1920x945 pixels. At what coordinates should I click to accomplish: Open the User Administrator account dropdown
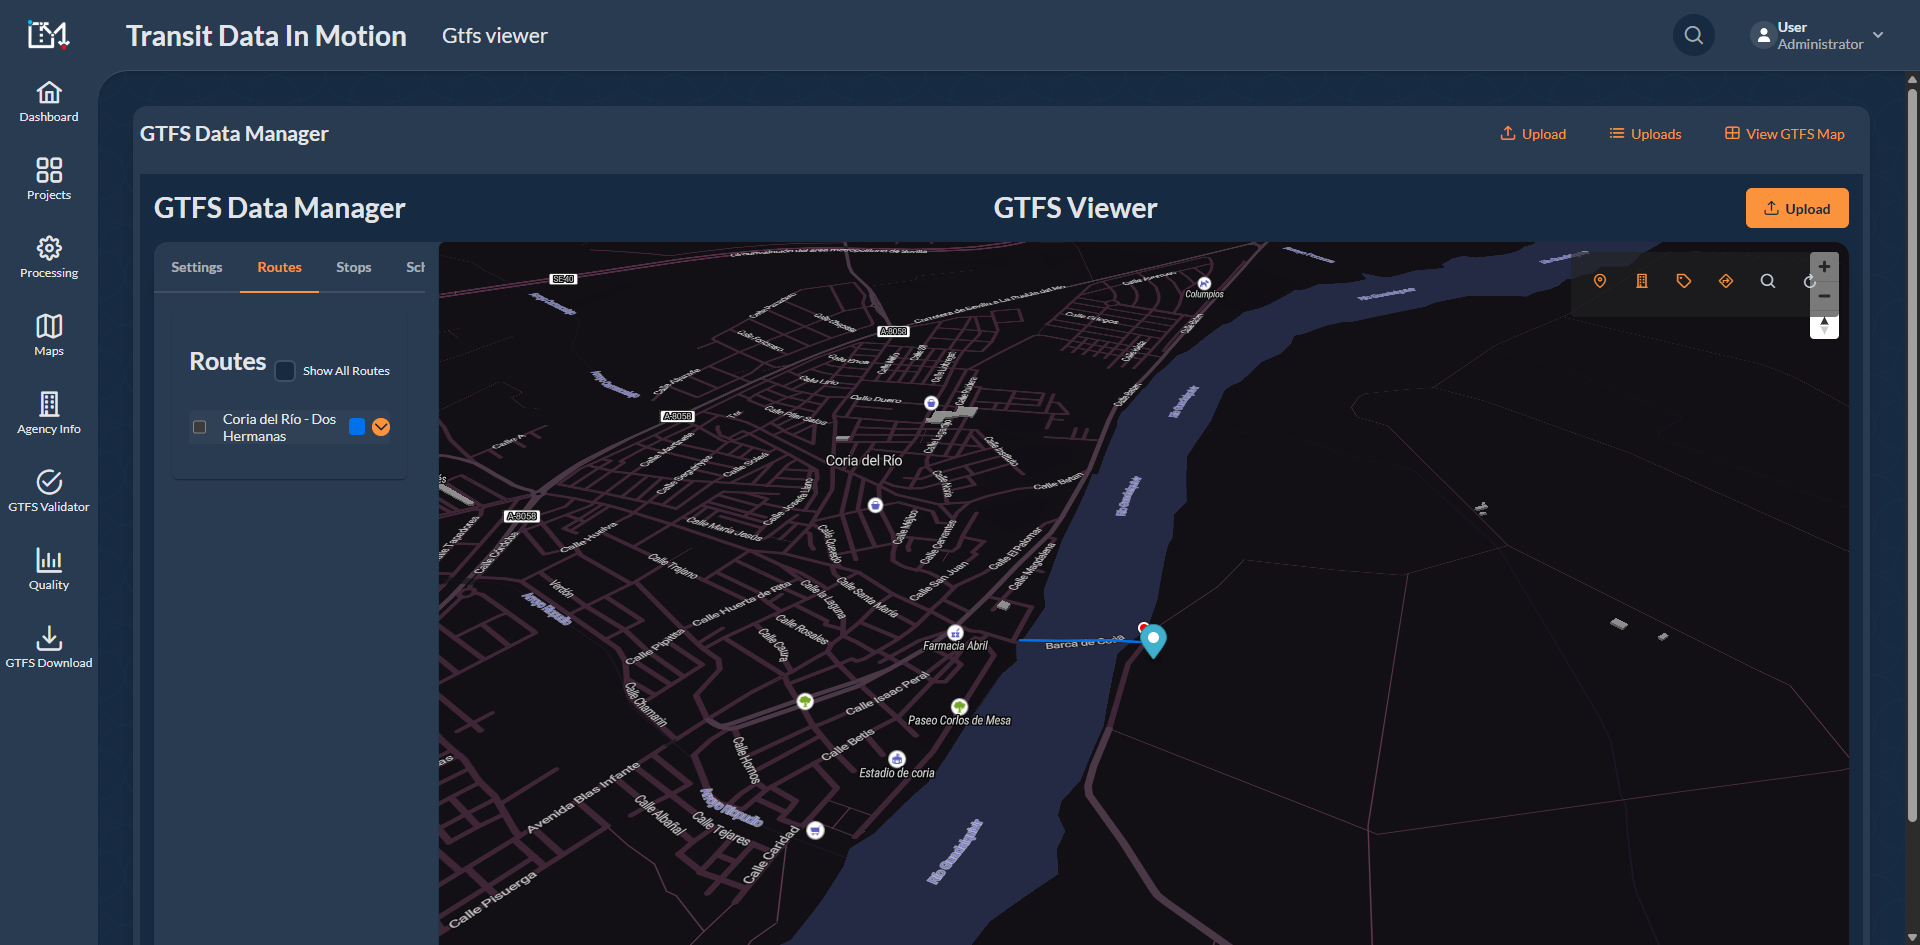[x=1817, y=36]
